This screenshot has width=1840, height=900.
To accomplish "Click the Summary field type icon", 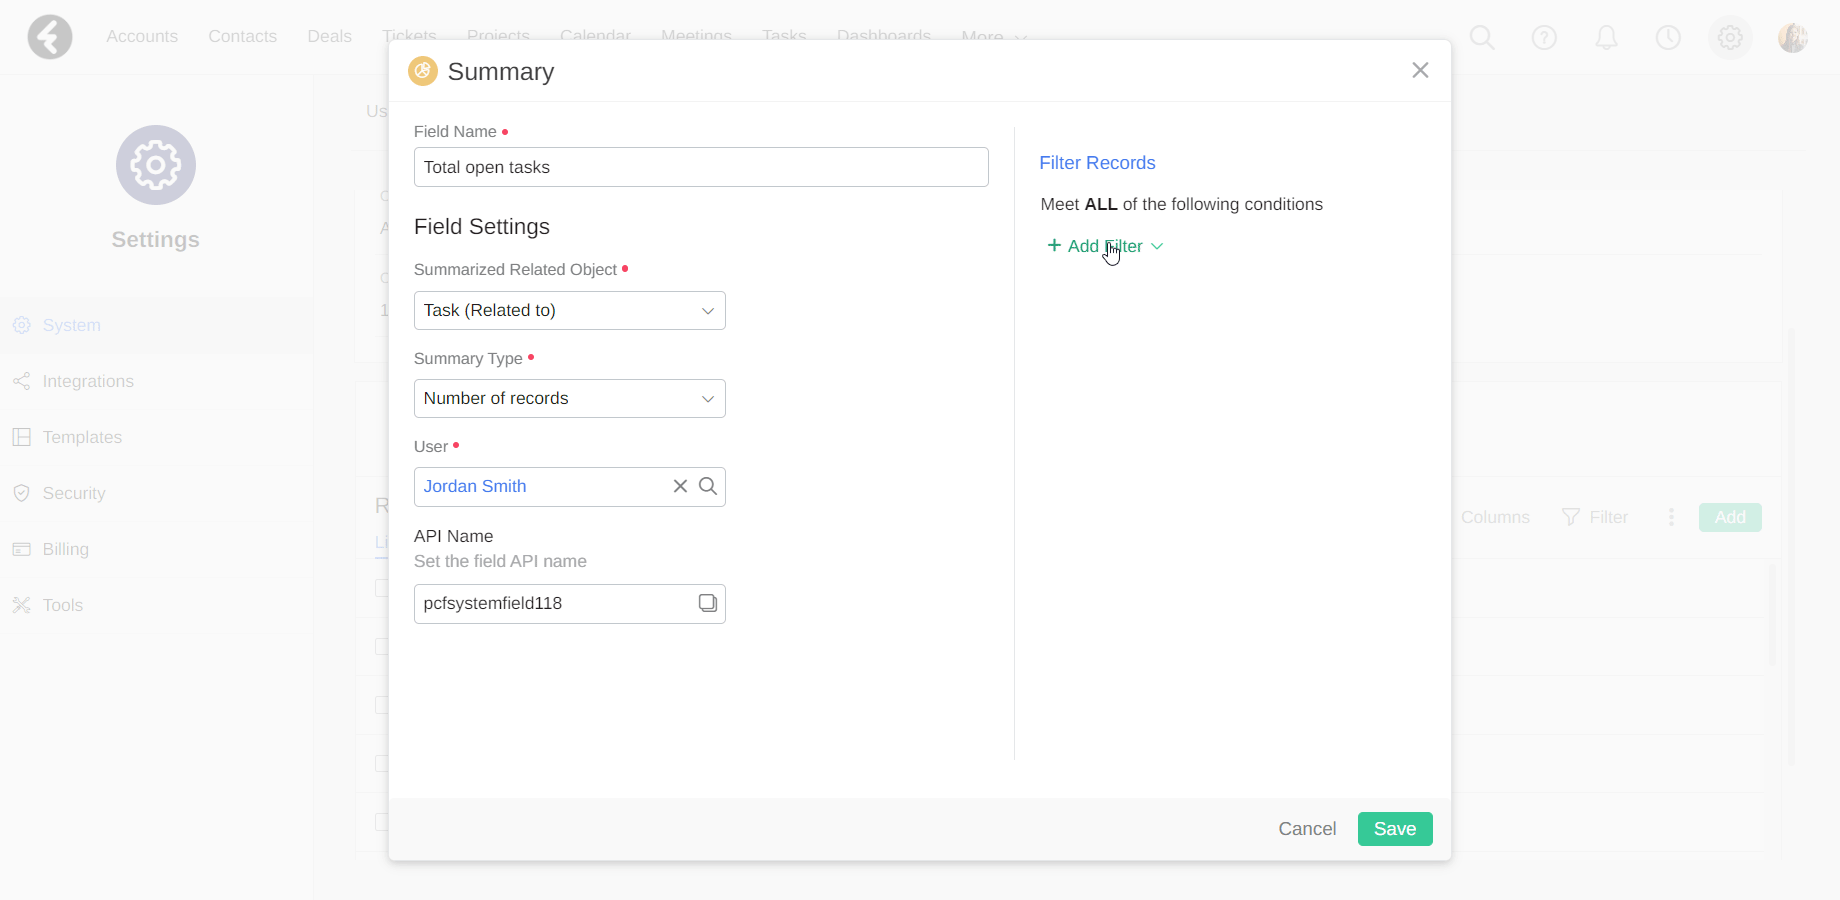I will tap(423, 71).
